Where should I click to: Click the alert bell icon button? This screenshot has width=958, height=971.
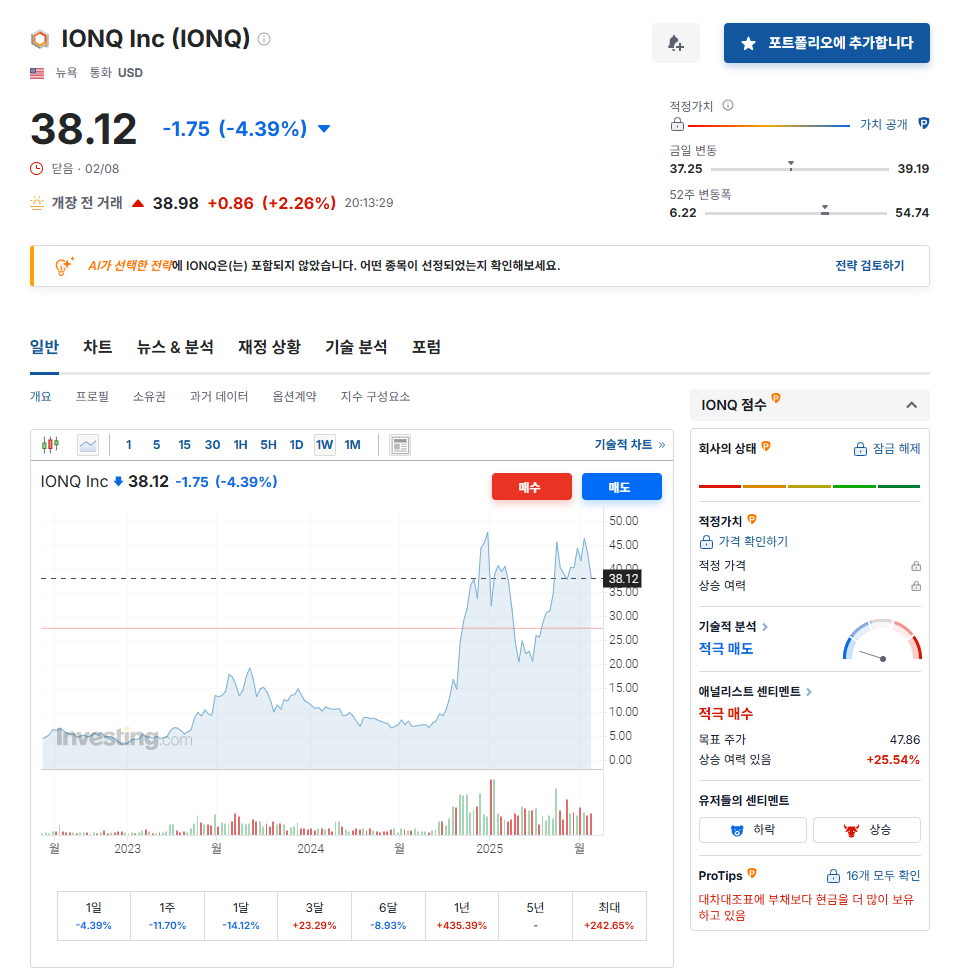tap(676, 43)
